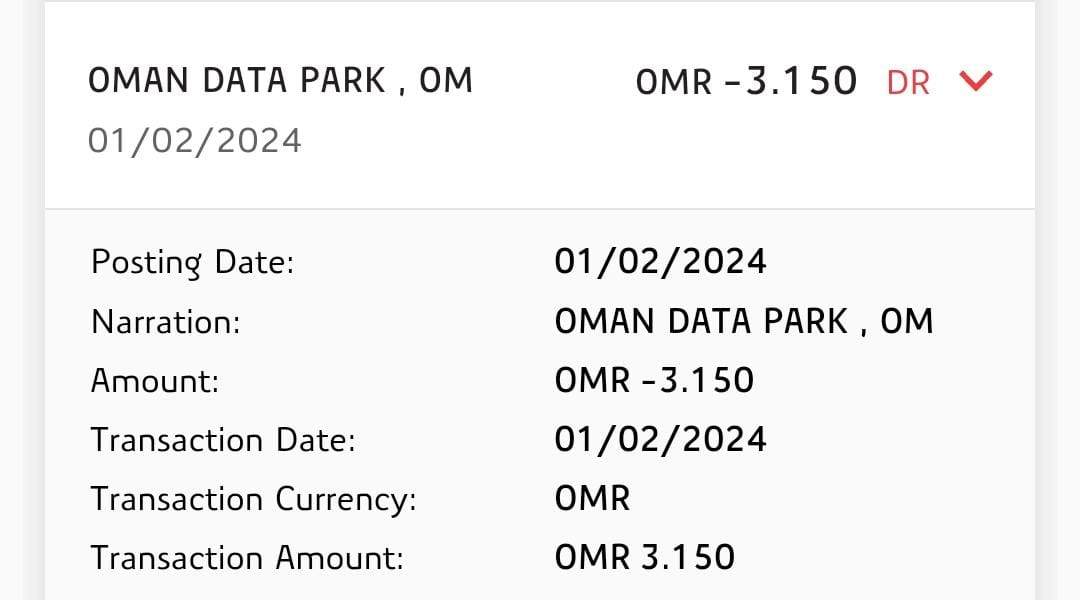
Task: Select the Transaction Date value 01/02/2024
Action: point(660,440)
